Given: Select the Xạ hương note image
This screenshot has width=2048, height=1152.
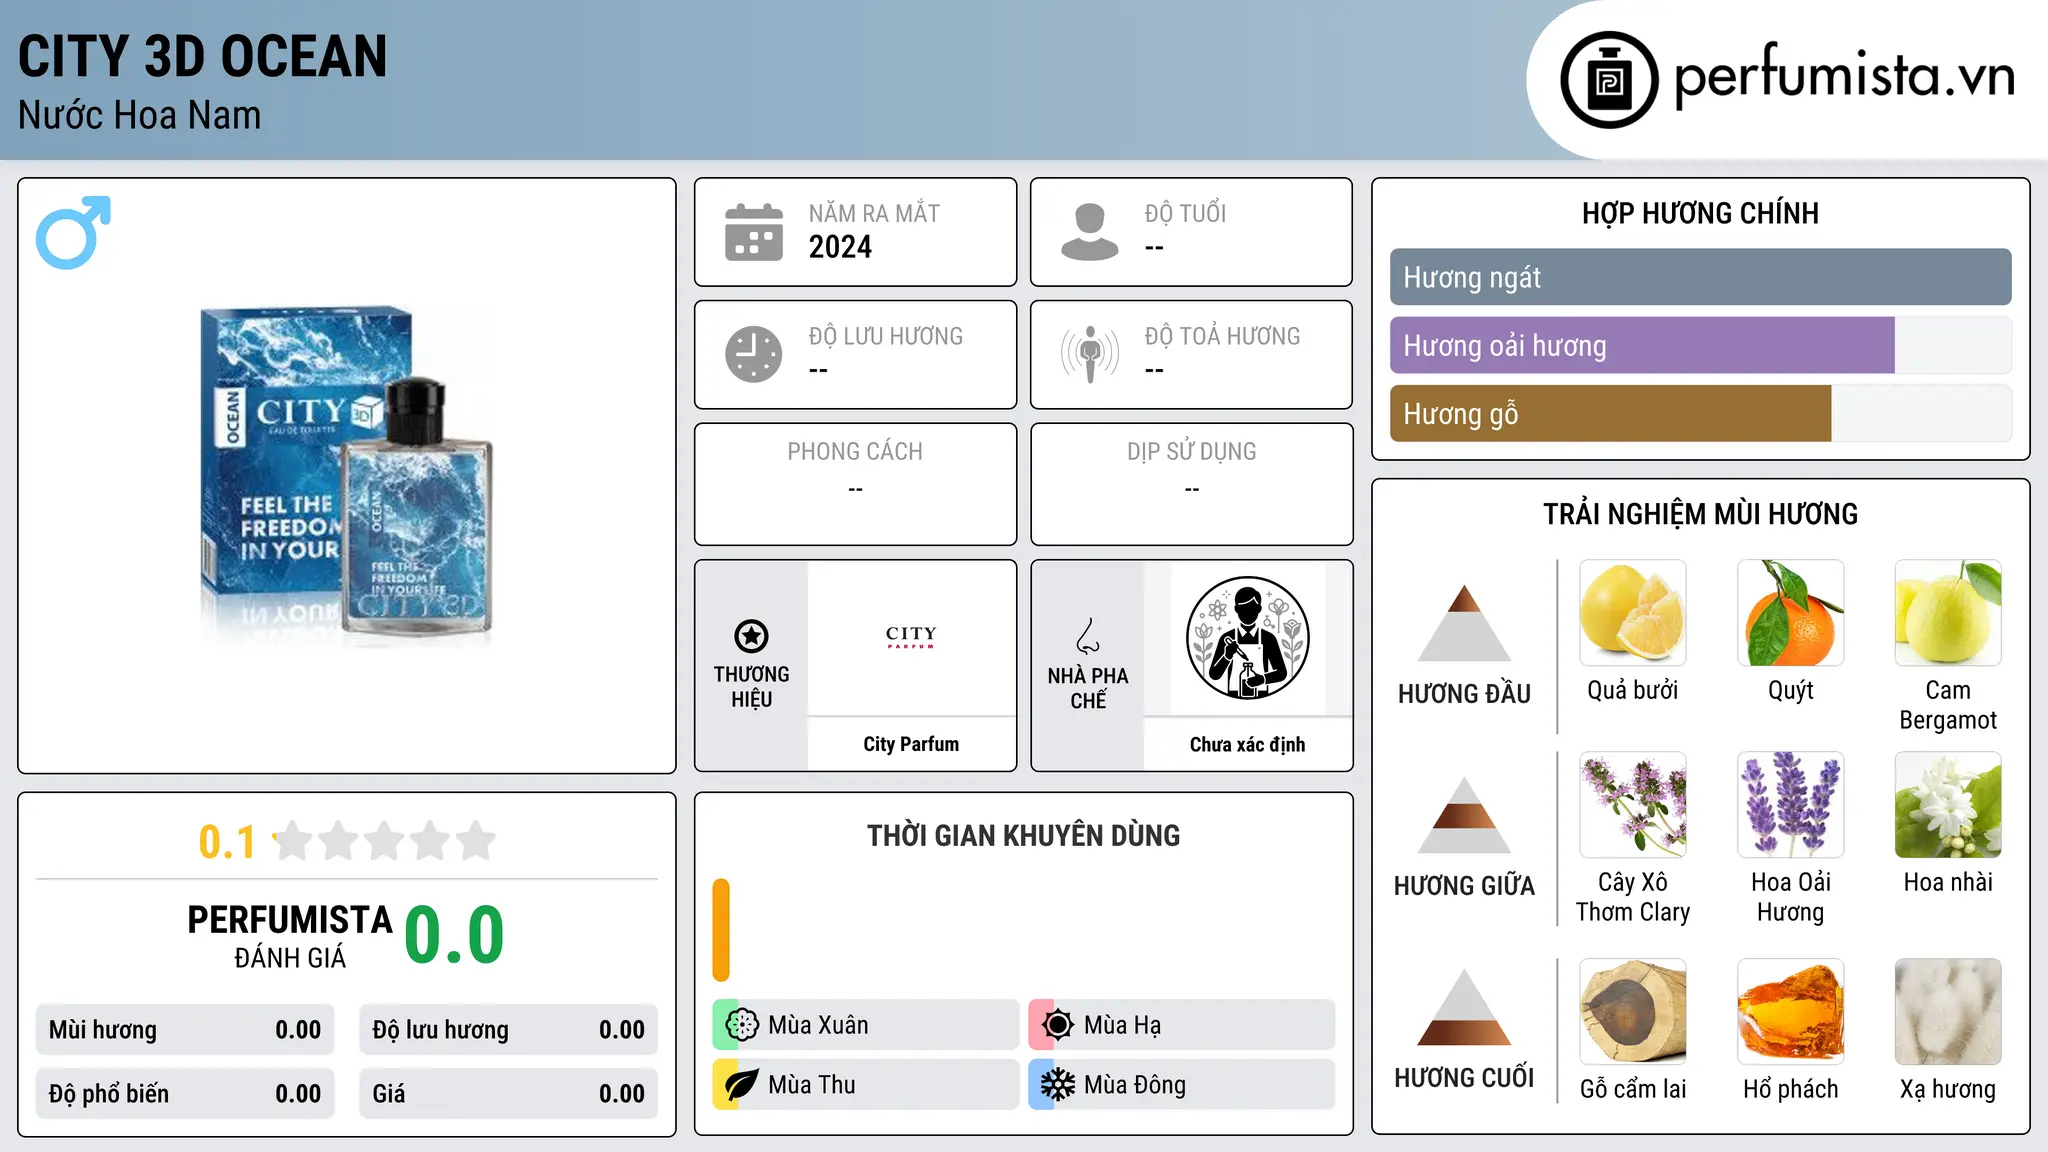Looking at the screenshot, I should click(1948, 1012).
